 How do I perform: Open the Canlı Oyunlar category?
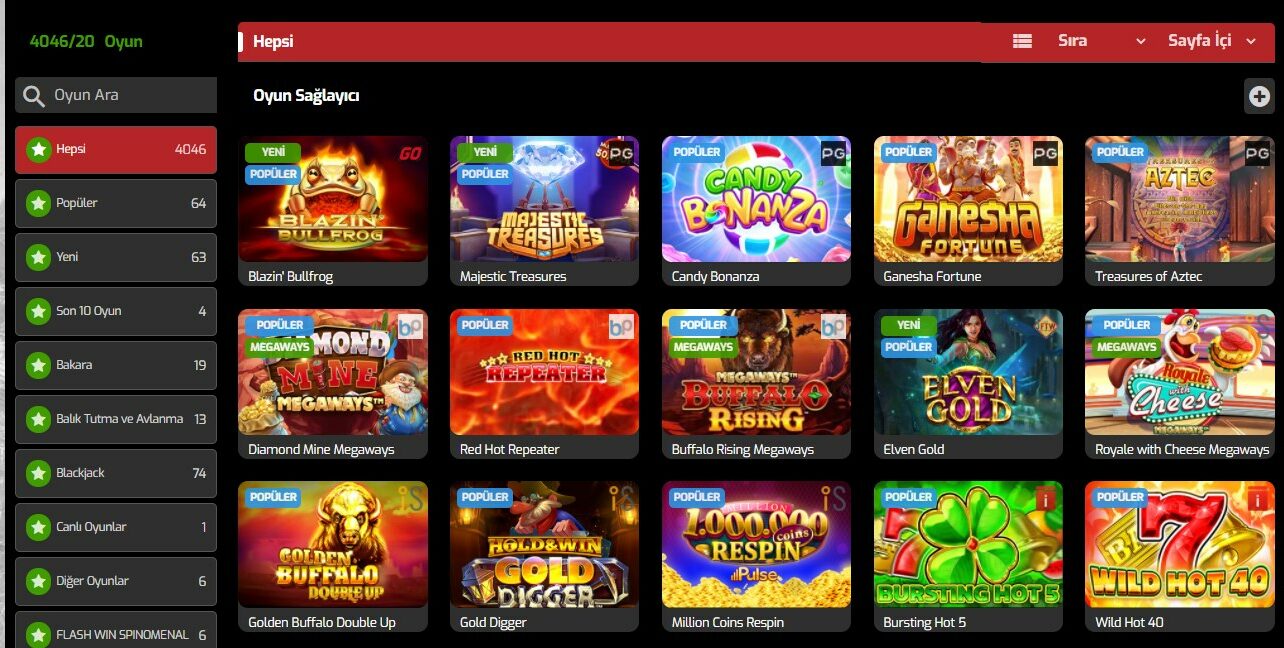(x=116, y=528)
